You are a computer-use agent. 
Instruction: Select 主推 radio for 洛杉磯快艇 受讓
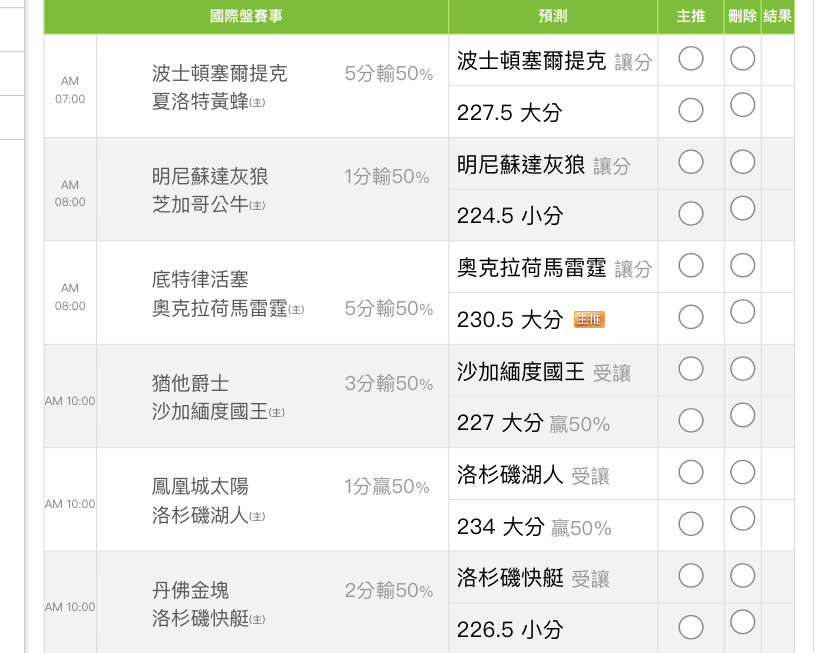690,575
